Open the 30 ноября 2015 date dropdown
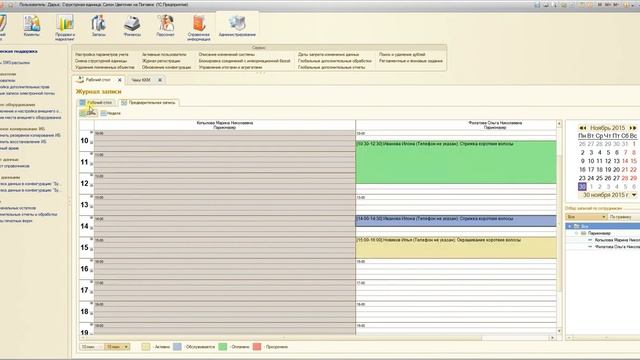 [634, 195]
